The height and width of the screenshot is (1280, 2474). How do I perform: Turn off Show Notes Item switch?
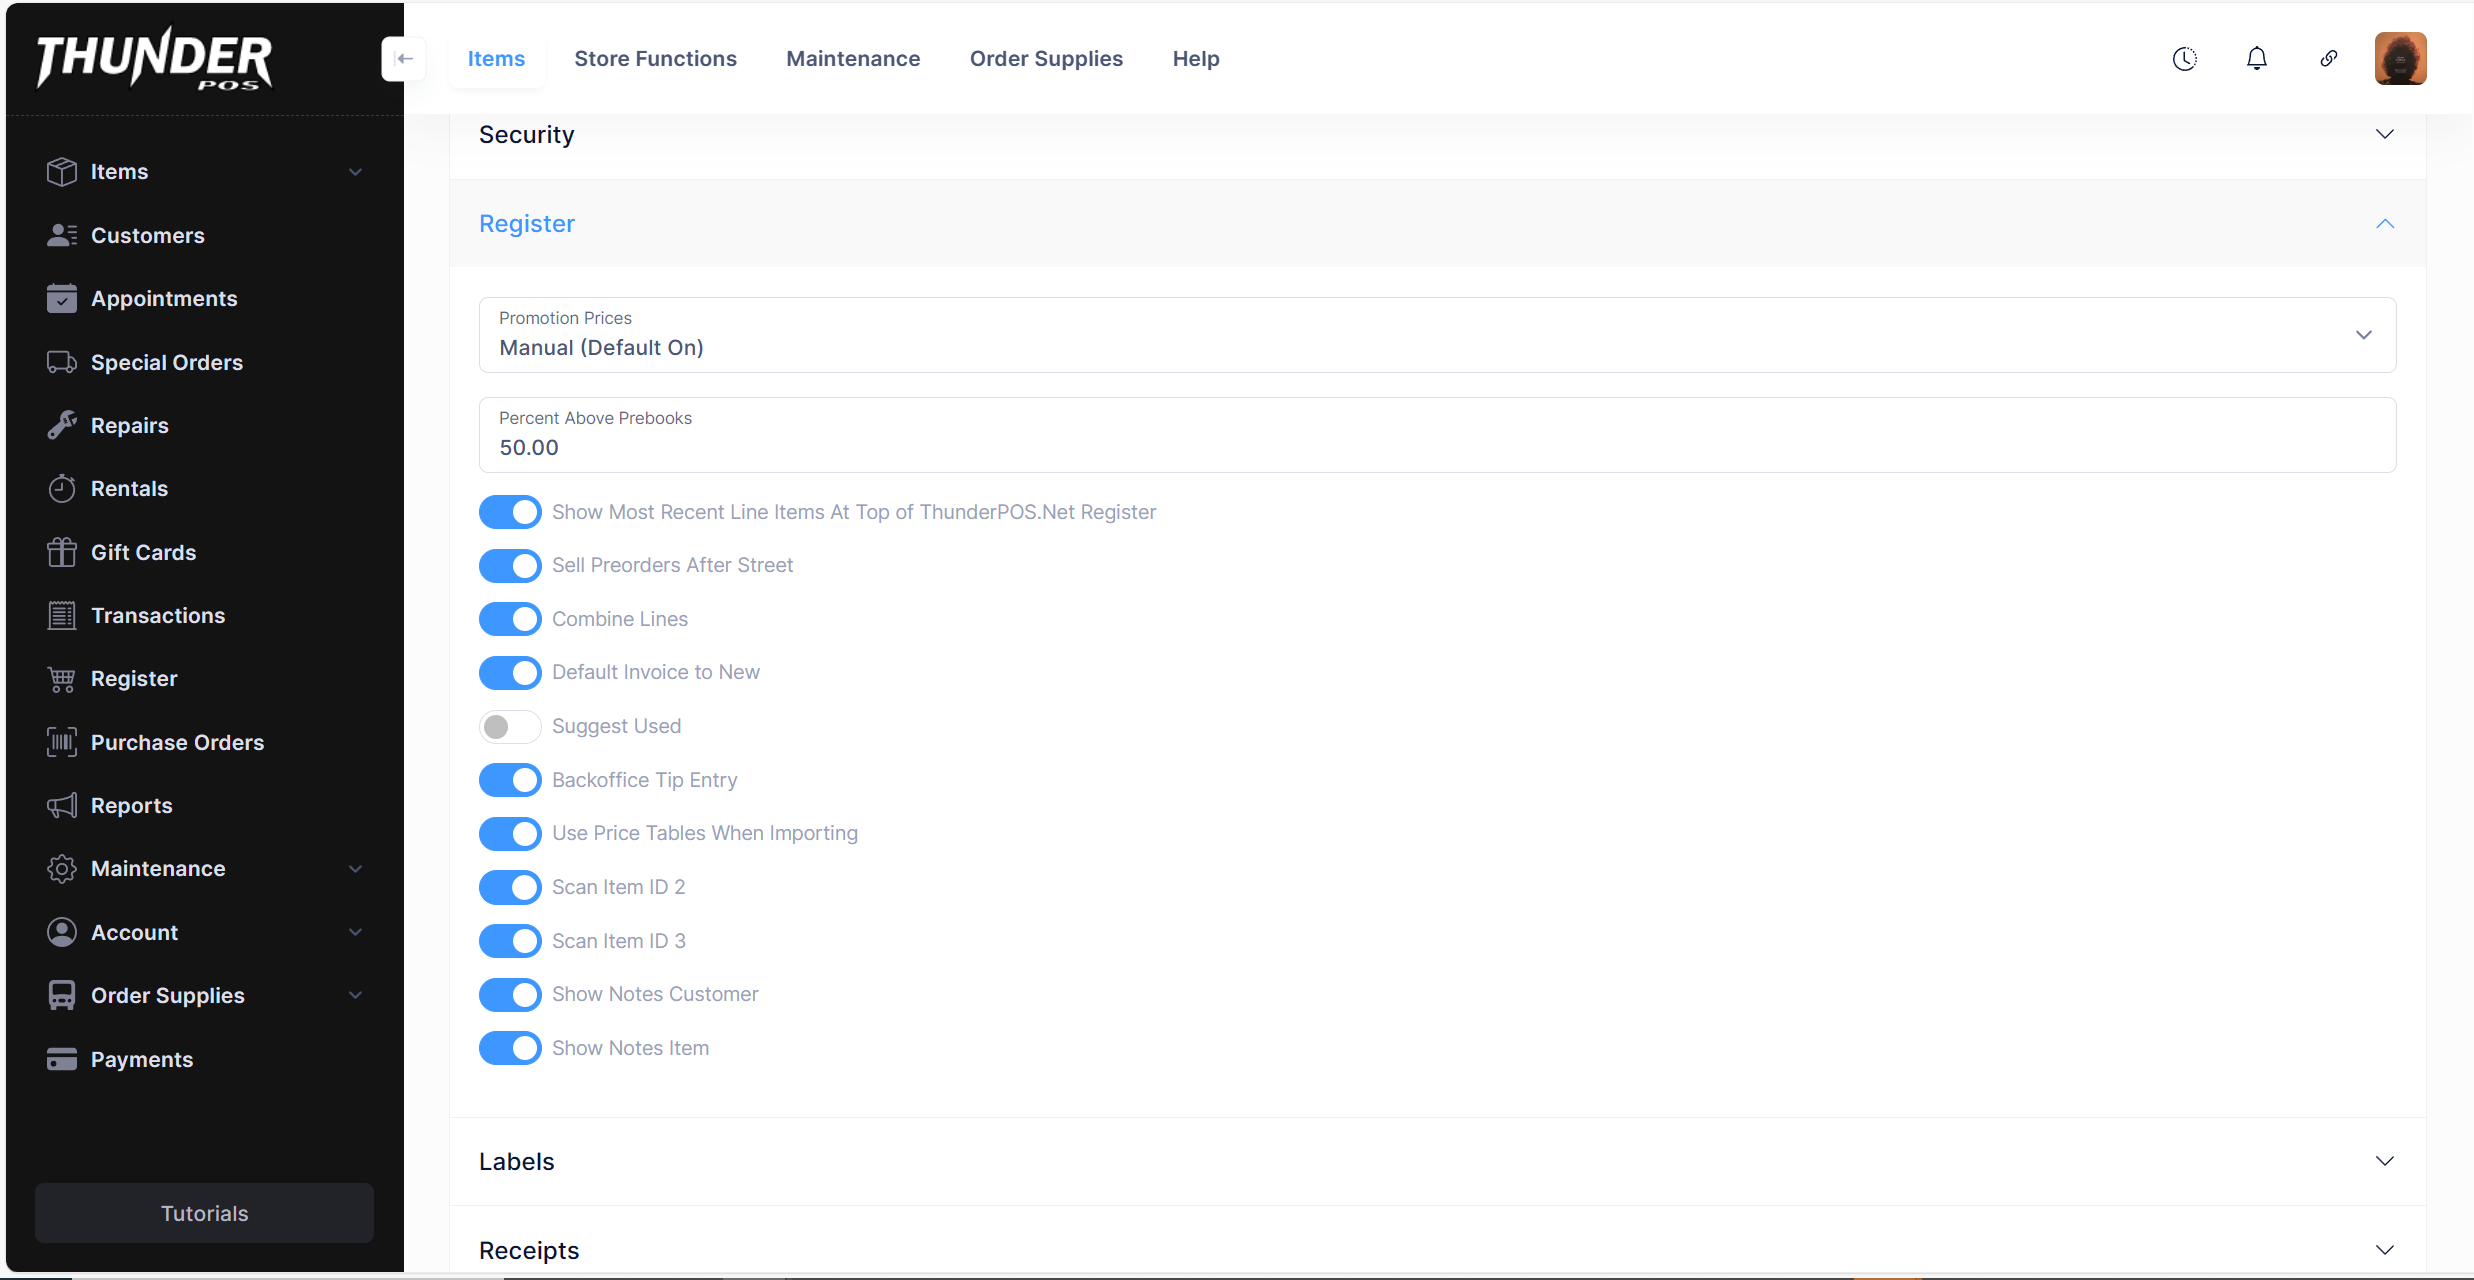[x=510, y=1048]
